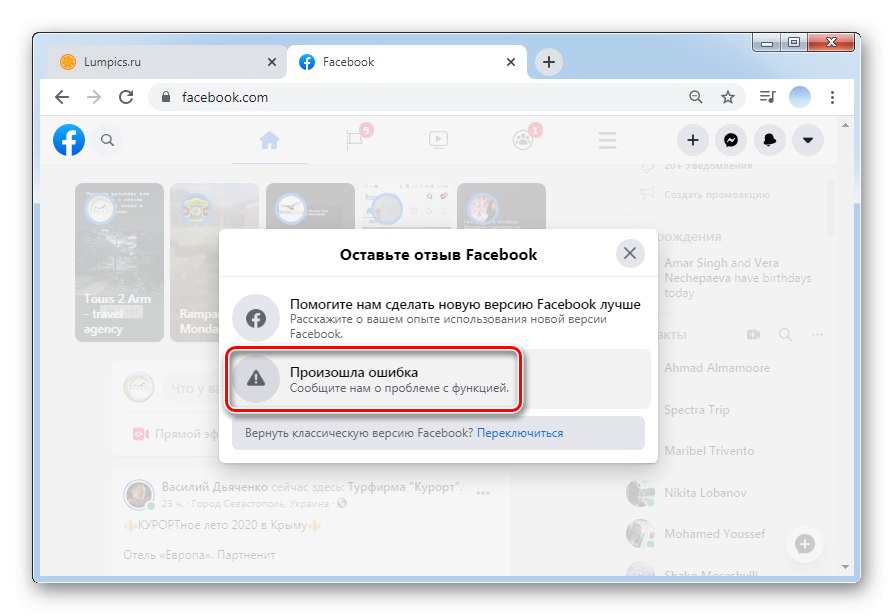
Task: Open the Watch video icon
Action: click(438, 140)
